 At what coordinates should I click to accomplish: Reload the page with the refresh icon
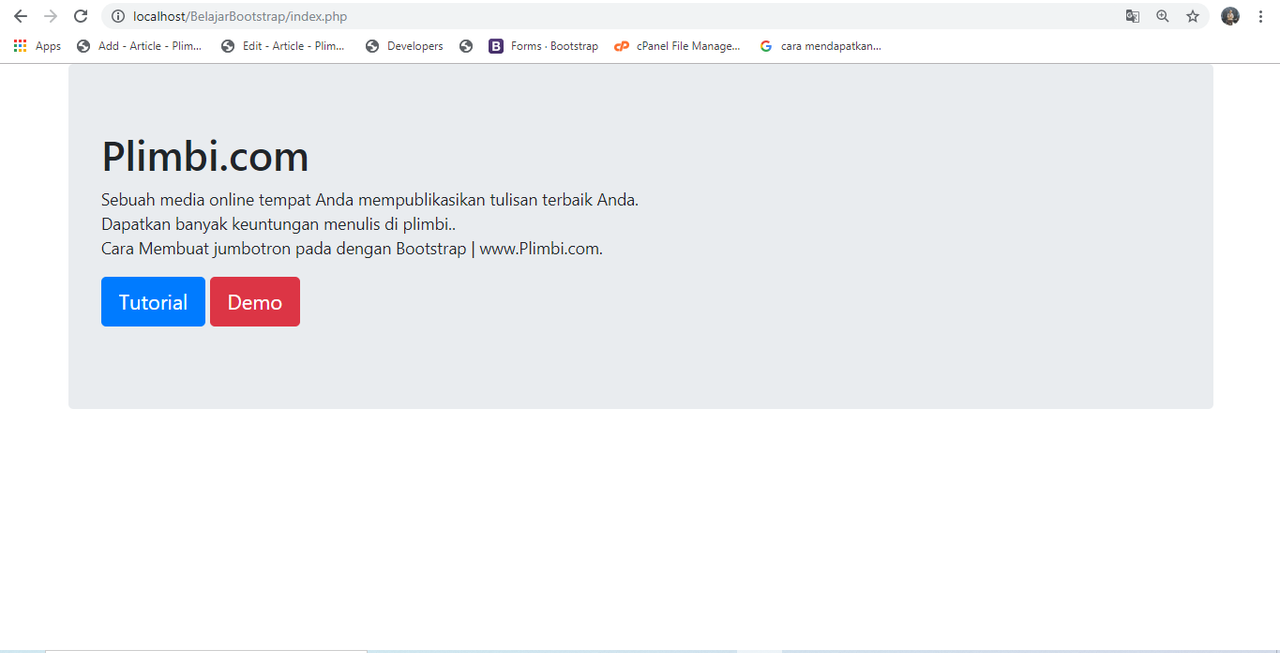point(81,16)
